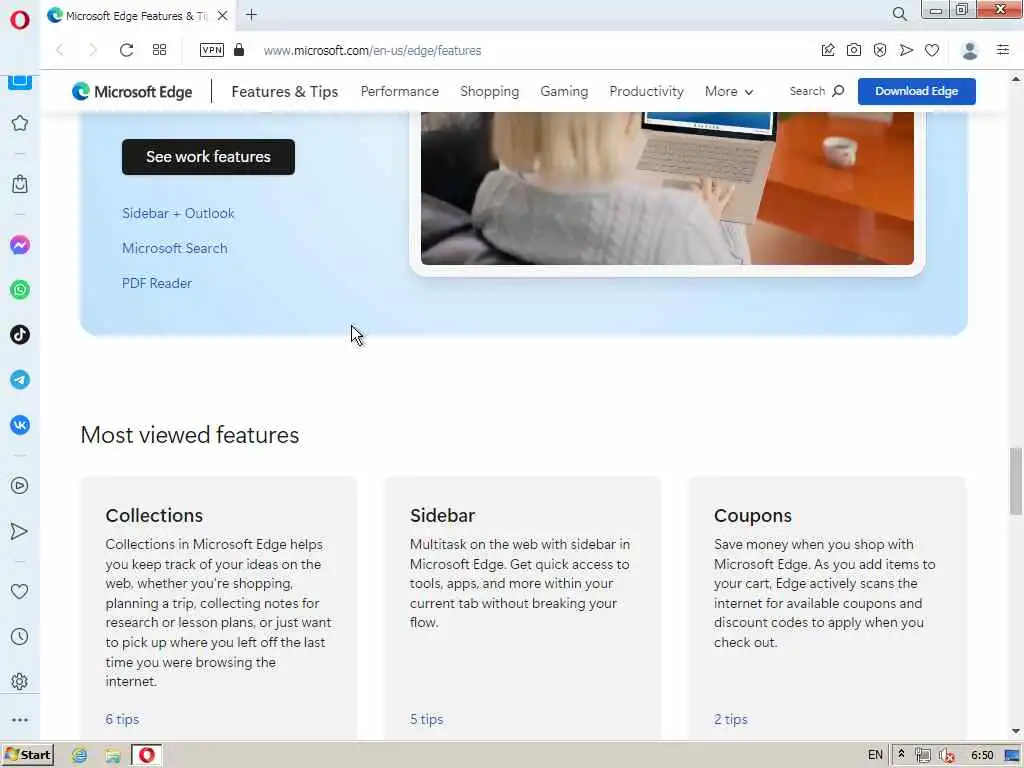Image resolution: width=1024 pixels, height=768 pixels.
Task: Open the Speed Dial start page grid
Action: pyautogui.click(x=159, y=50)
